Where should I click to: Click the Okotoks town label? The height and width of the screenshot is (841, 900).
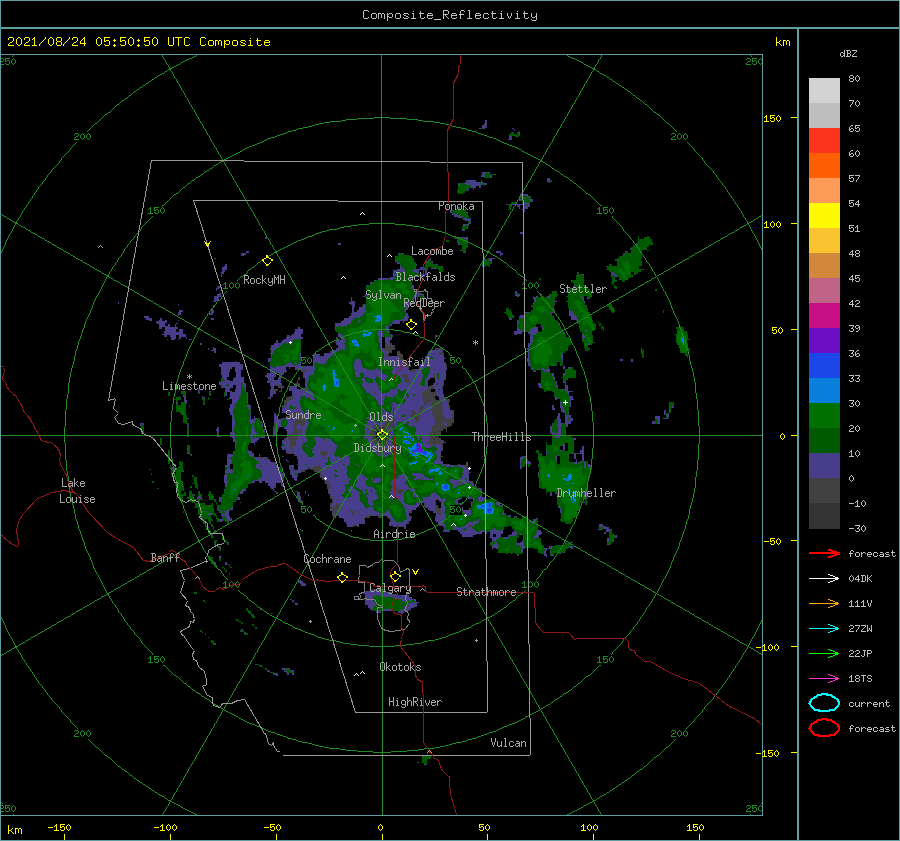(400, 667)
